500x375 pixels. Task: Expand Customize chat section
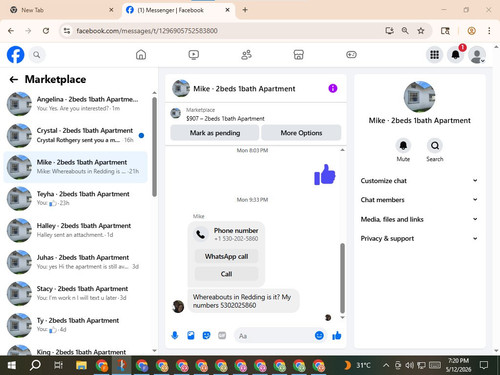coord(419,181)
